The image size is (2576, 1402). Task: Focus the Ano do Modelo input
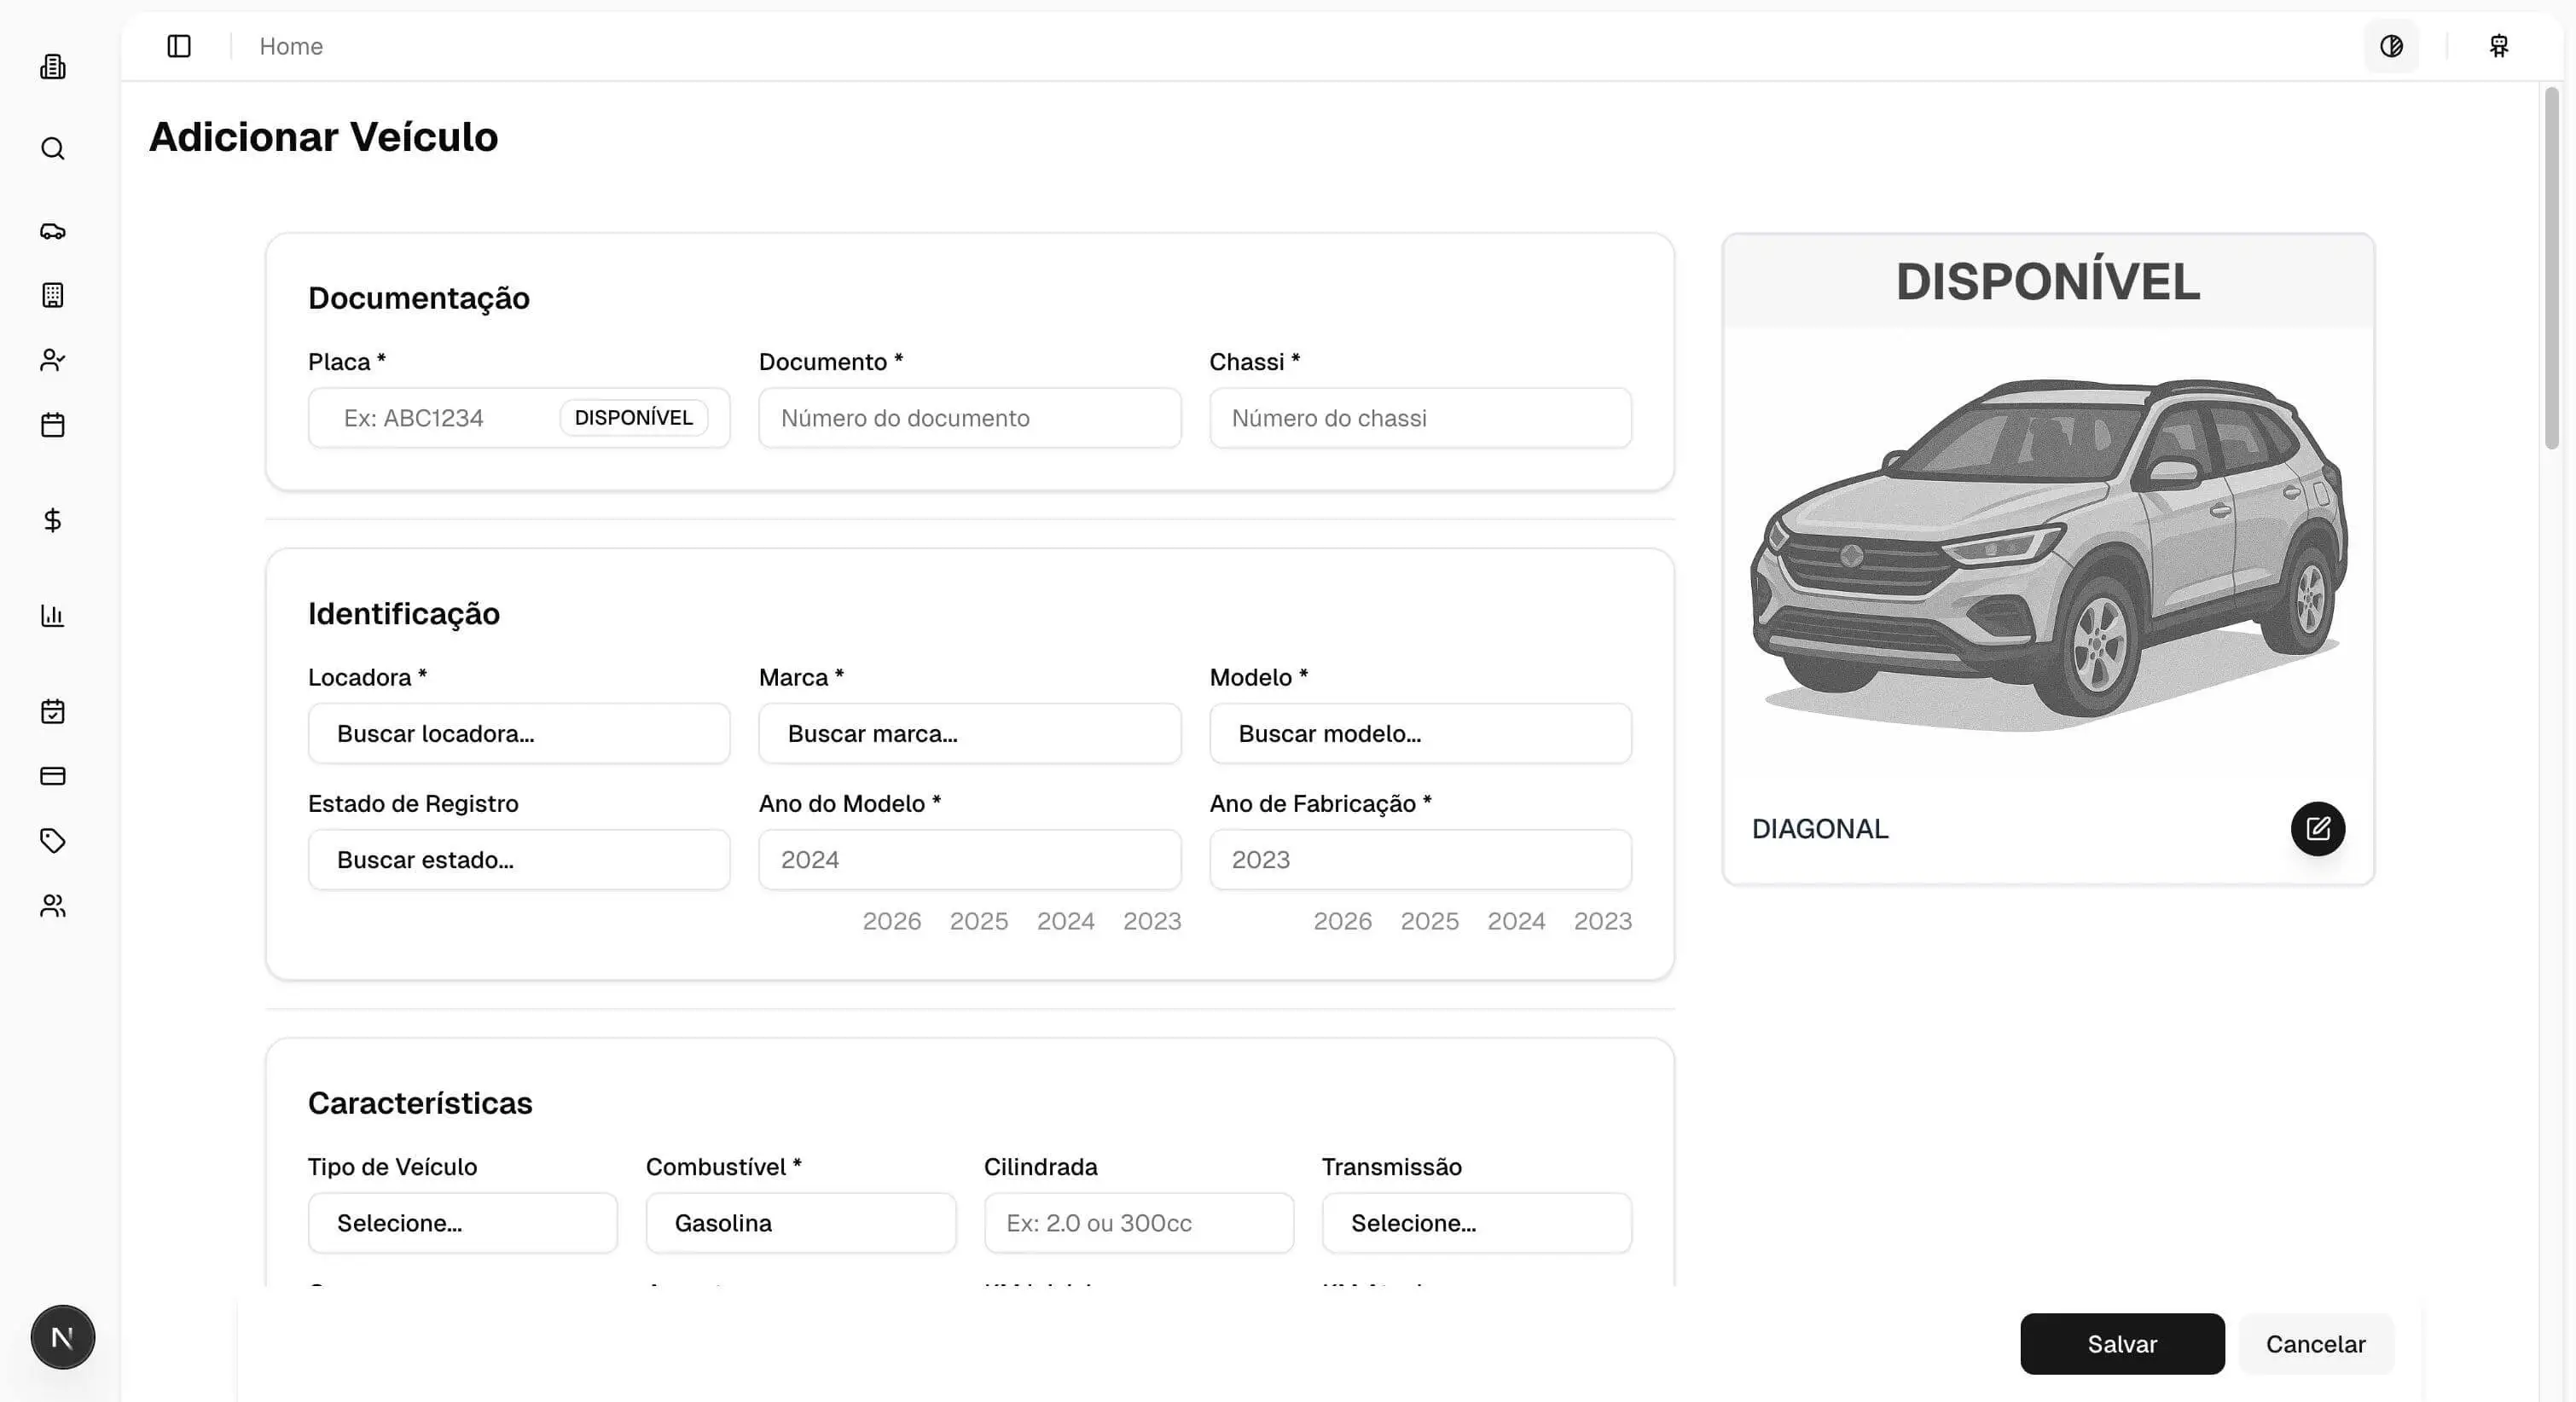[x=969, y=859]
